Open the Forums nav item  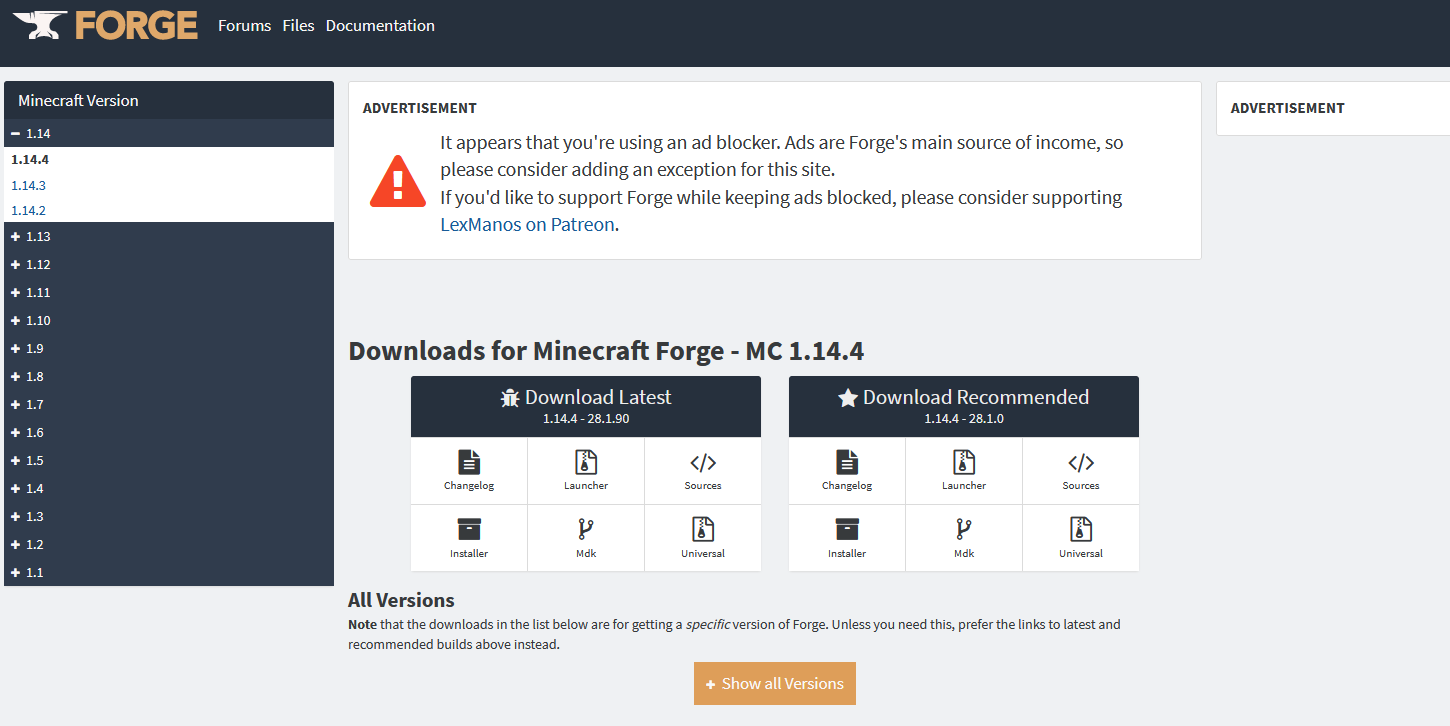(x=244, y=26)
